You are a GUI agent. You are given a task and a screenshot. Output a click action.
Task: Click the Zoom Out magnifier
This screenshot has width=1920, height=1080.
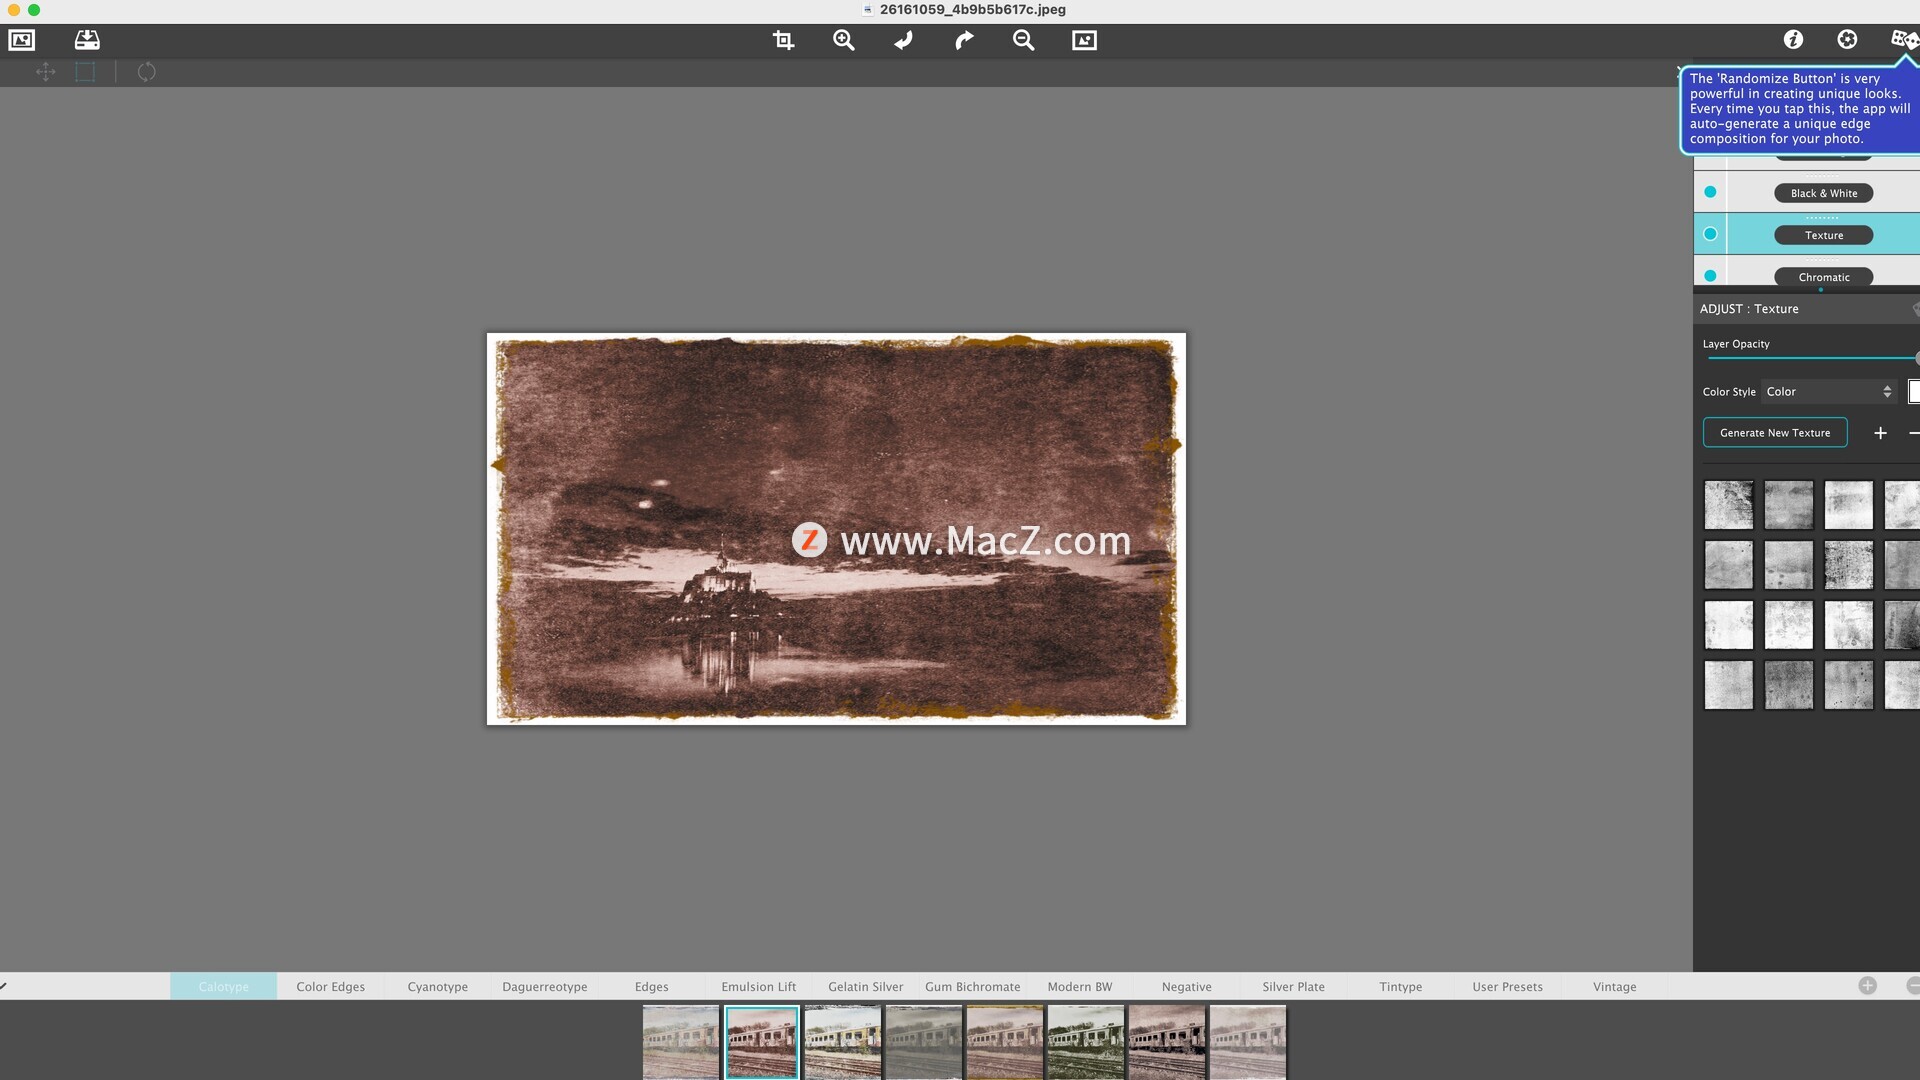click(x=1023, y=40)
